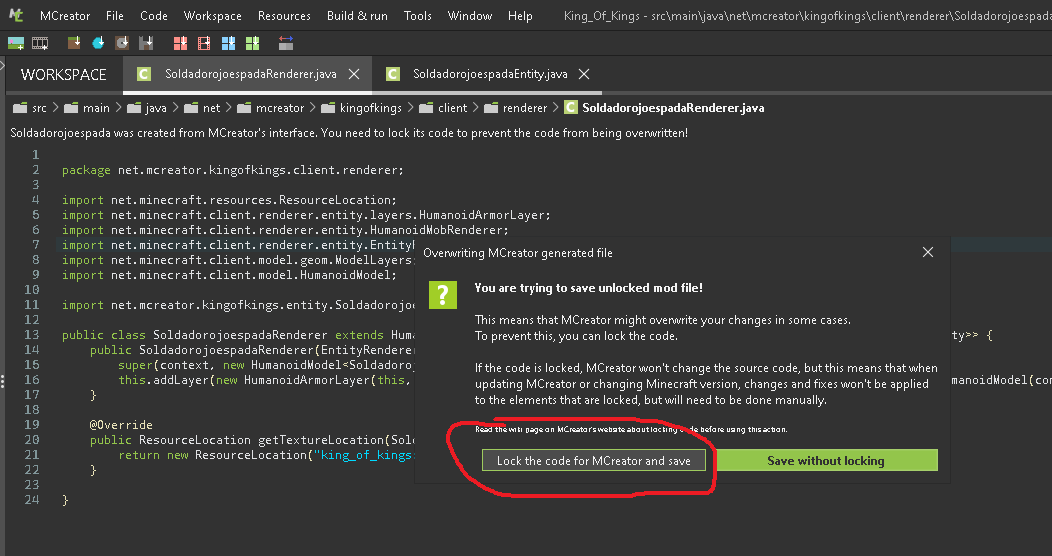
Task: Click the package declaration line of code
Action: click(x=233, y=170)
